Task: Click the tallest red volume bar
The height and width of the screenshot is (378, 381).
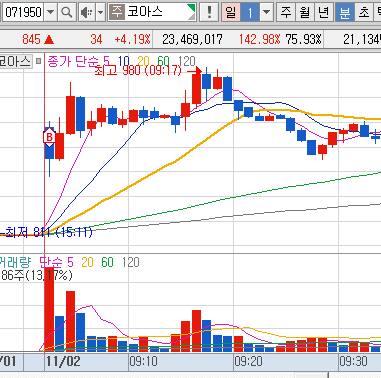Action: (49, 309)
